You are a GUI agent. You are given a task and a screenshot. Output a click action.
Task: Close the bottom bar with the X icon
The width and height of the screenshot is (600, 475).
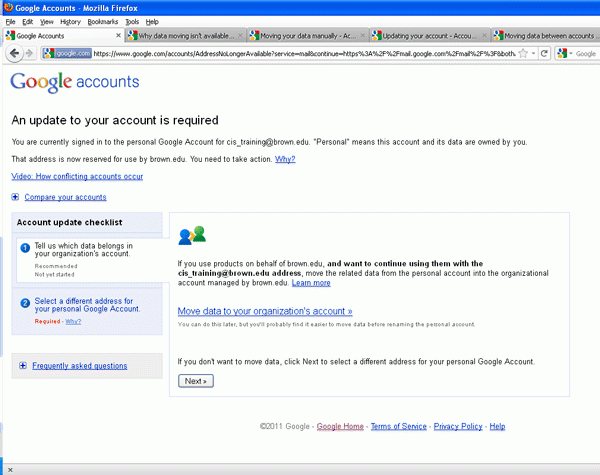(10, 470)
